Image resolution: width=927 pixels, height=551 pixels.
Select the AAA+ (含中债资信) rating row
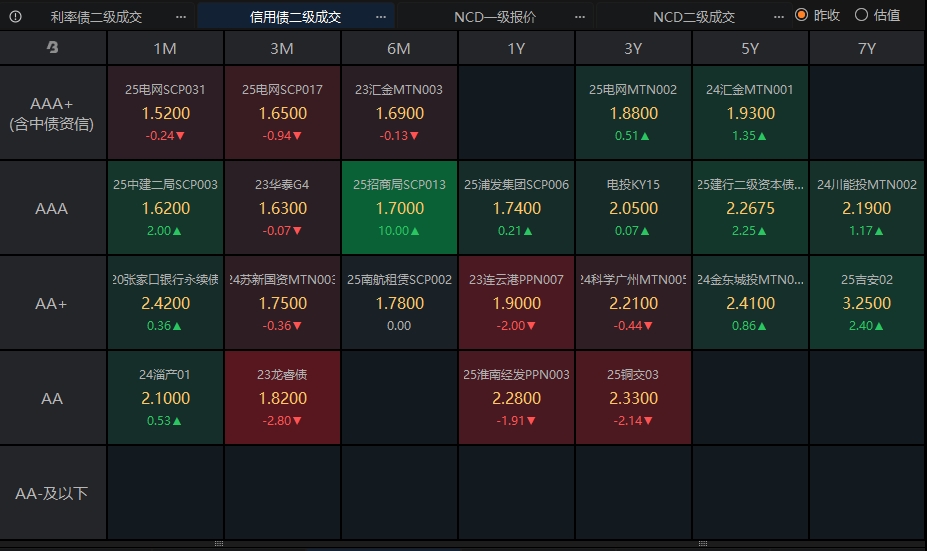[53, 112]
